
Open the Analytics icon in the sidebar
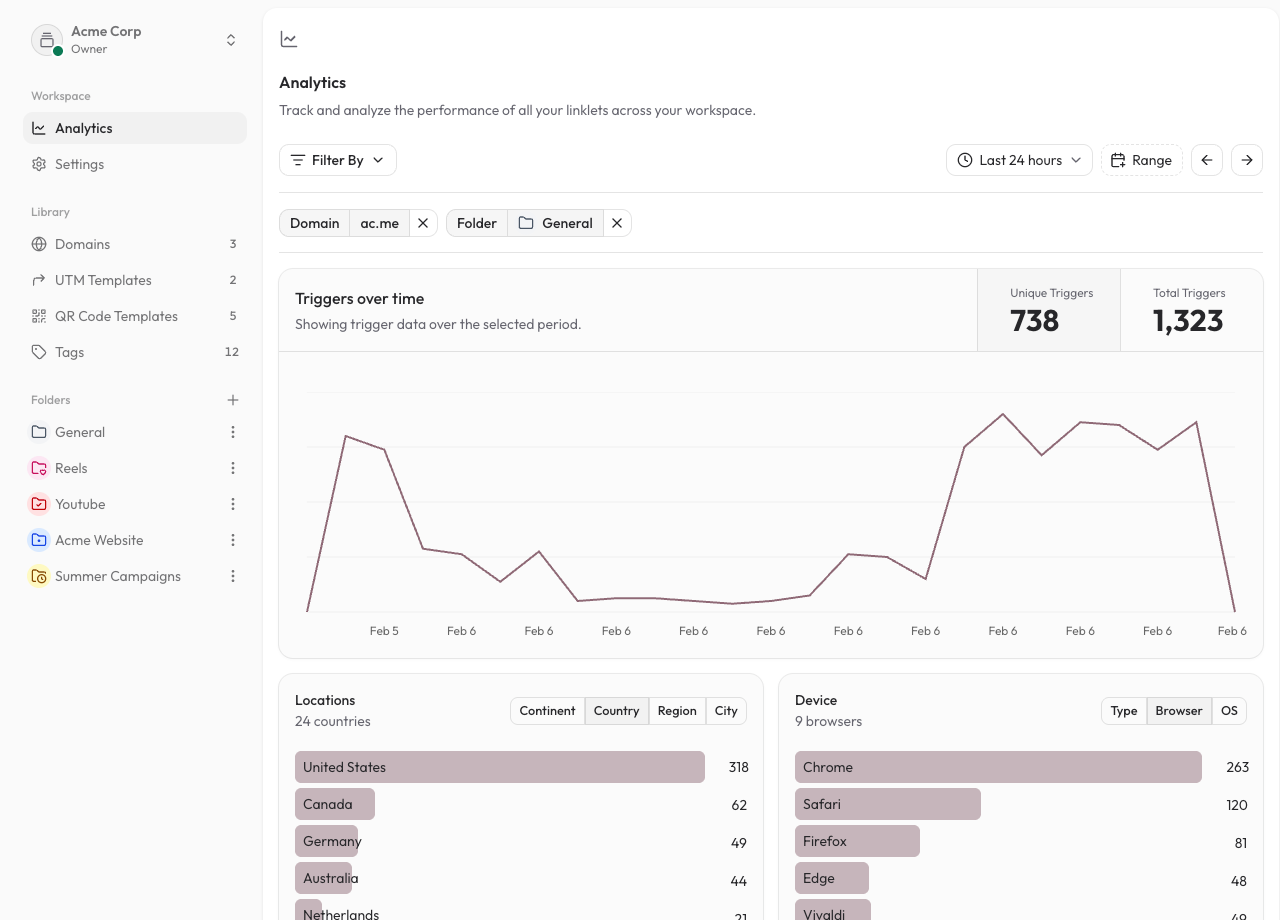pos(41,128)
